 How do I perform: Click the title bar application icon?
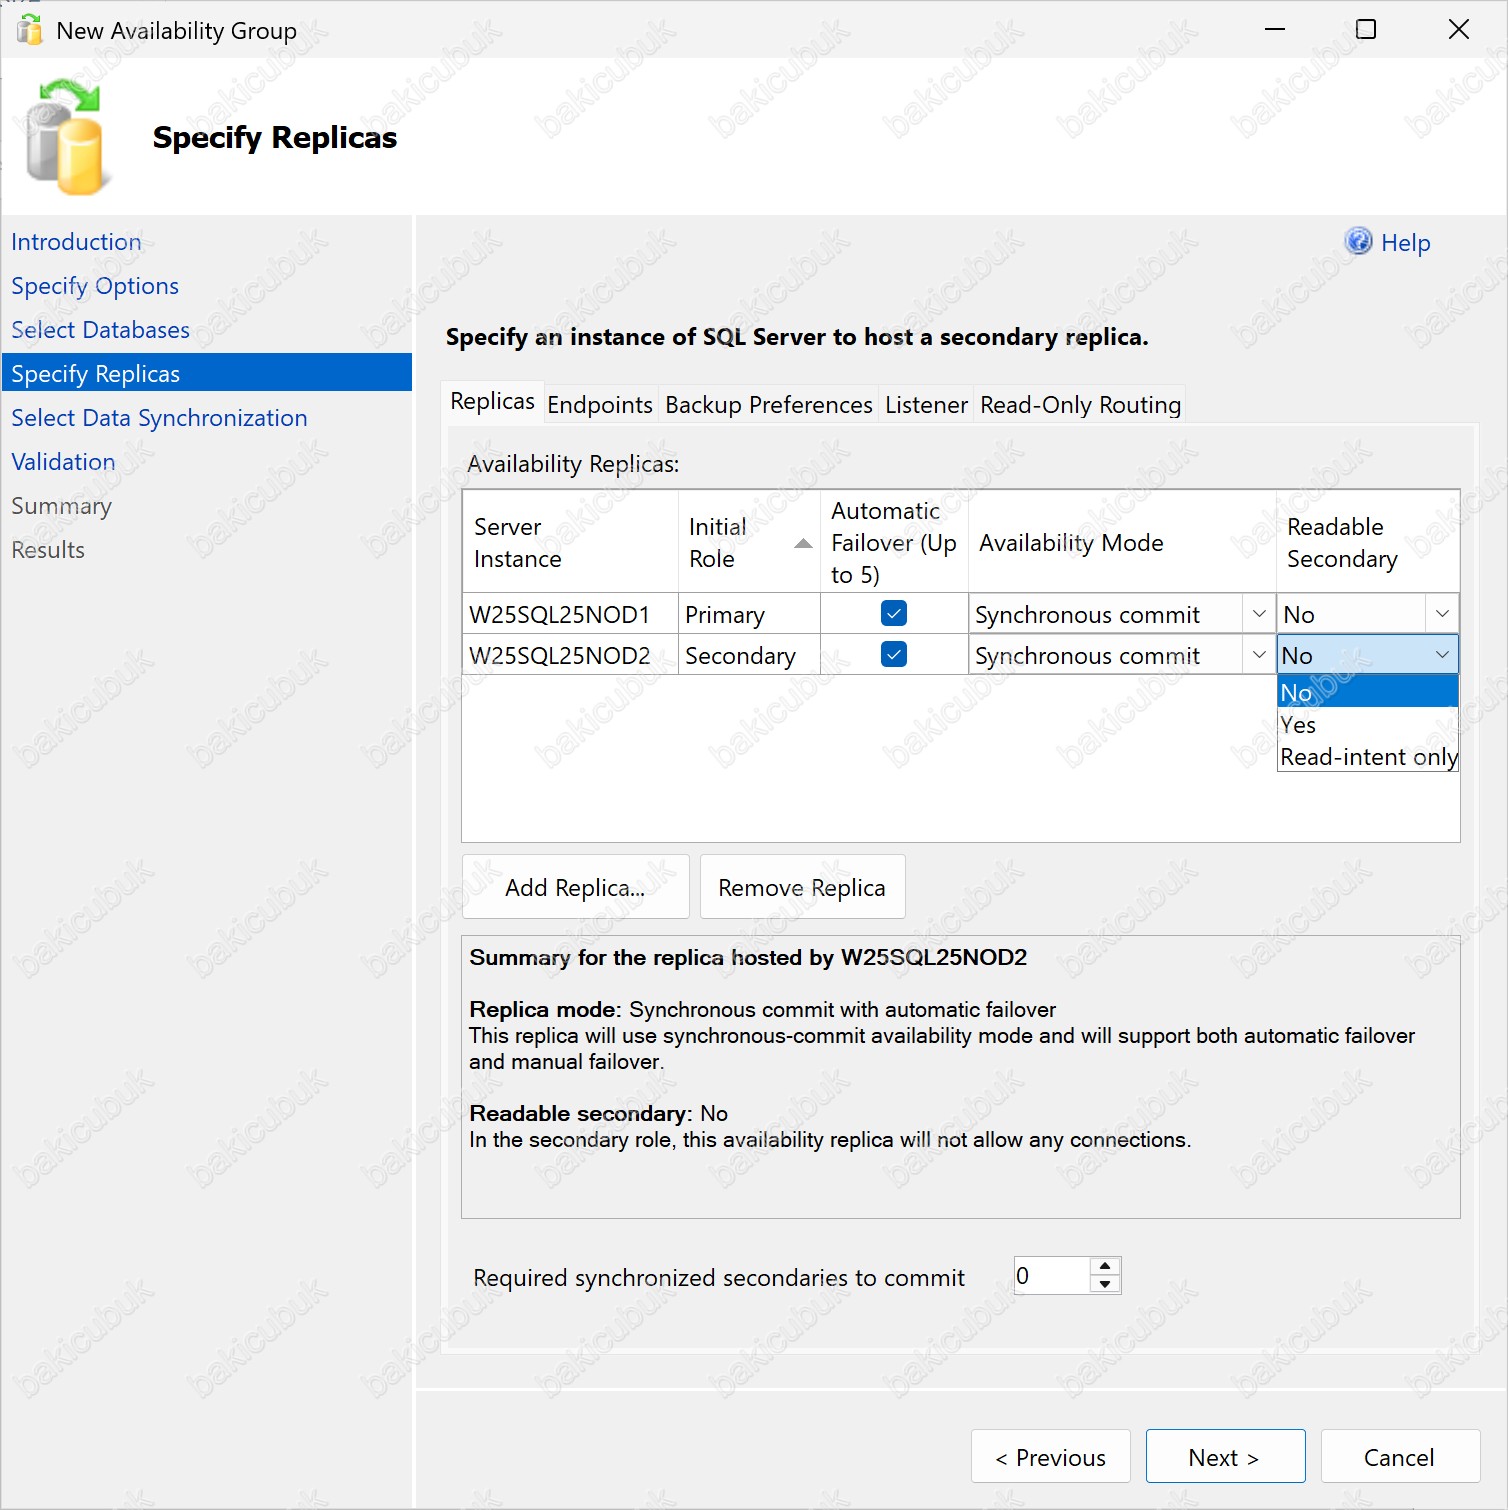[x=30, y=30]
